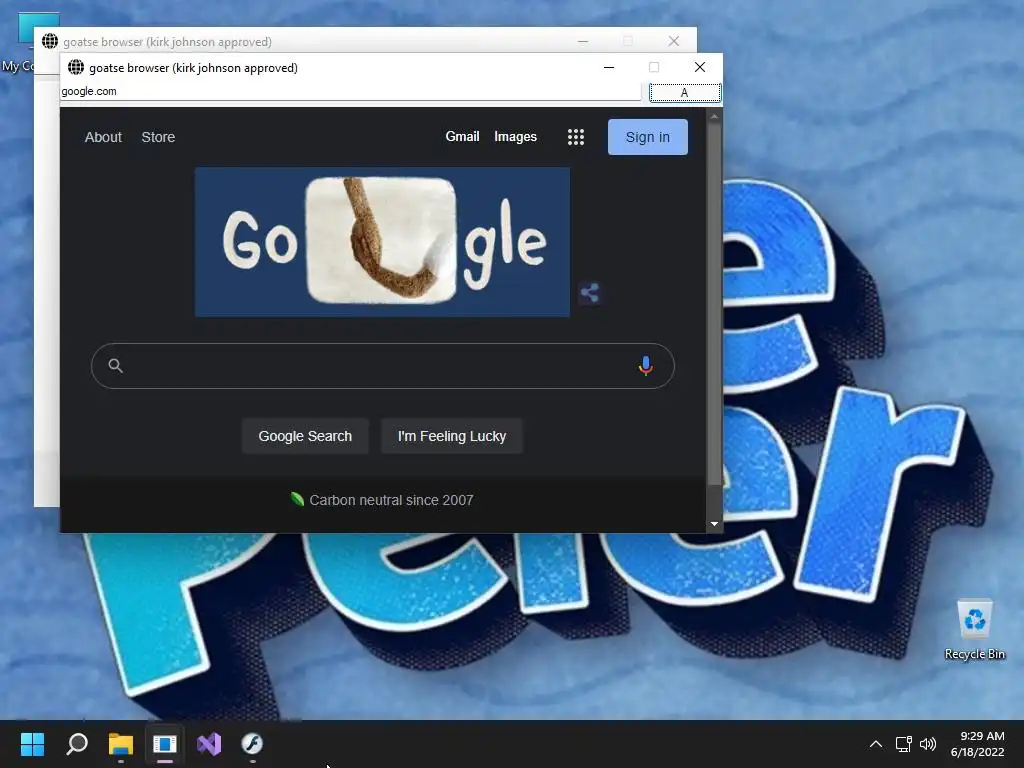Viewport: 1024px width, 768px height.
Task: Click the scrollbar up arrow in the page
Action: coord(714,116)
